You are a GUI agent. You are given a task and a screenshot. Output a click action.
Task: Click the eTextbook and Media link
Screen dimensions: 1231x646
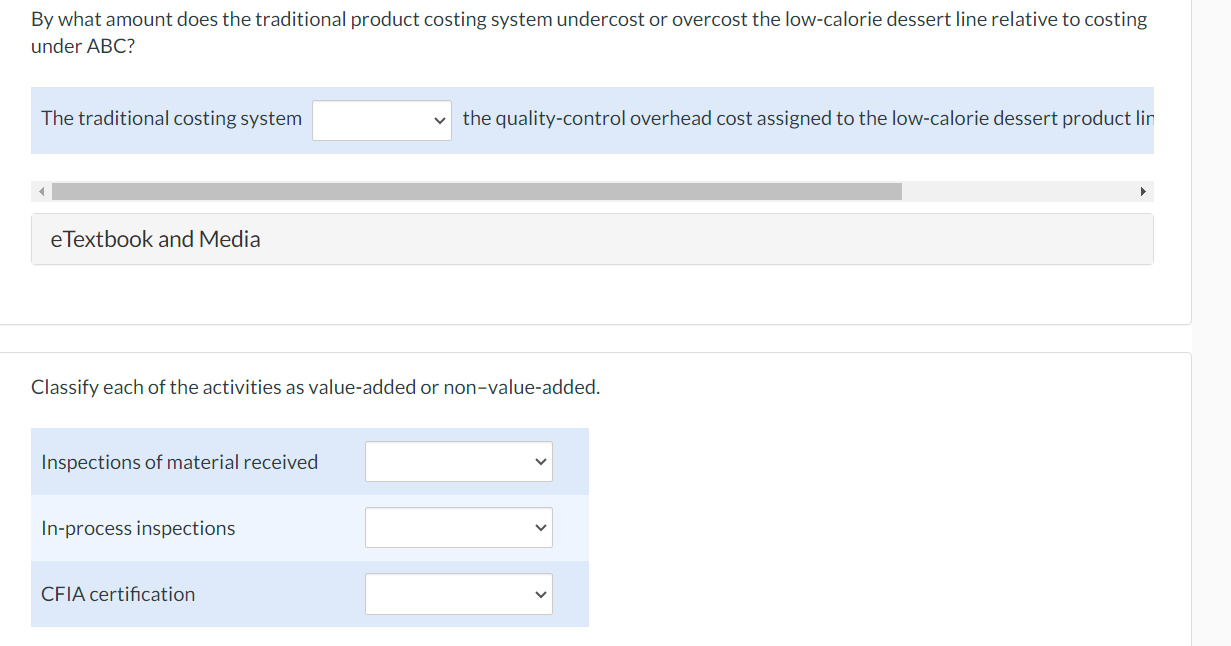tap(155, 239)
